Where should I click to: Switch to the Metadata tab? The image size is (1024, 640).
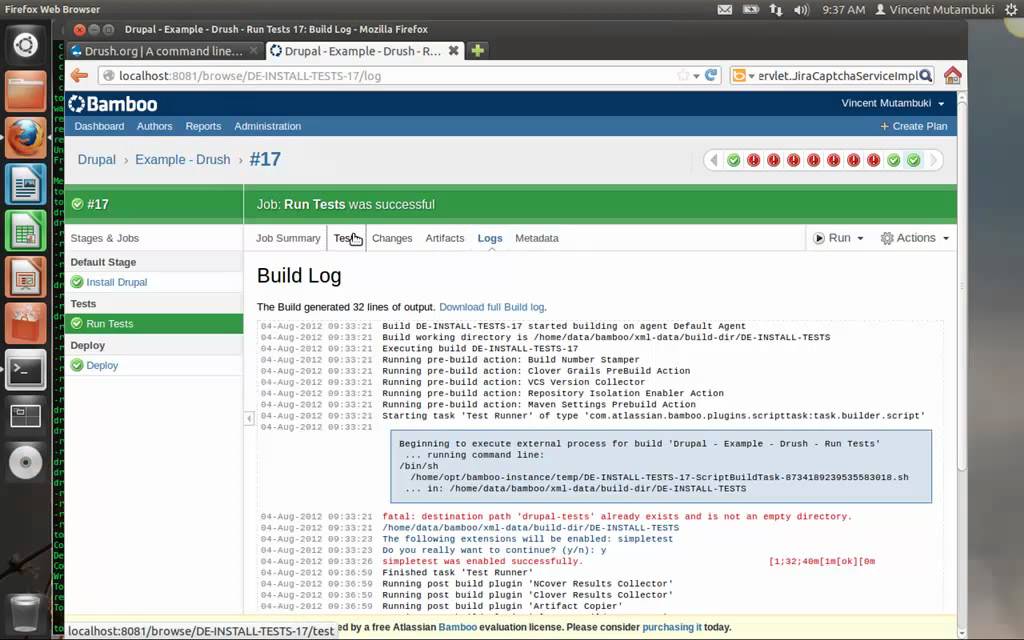(x=537, y=238)
